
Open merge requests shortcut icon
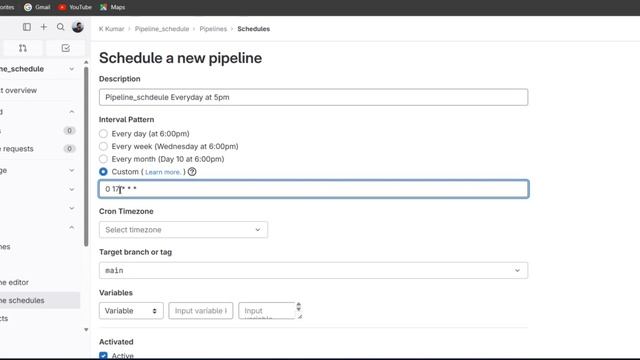[23, 48]
